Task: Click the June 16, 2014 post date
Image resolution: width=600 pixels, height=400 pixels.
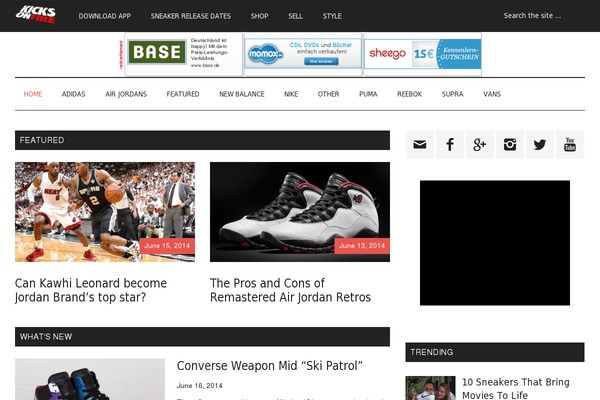Action: (199, 386)
